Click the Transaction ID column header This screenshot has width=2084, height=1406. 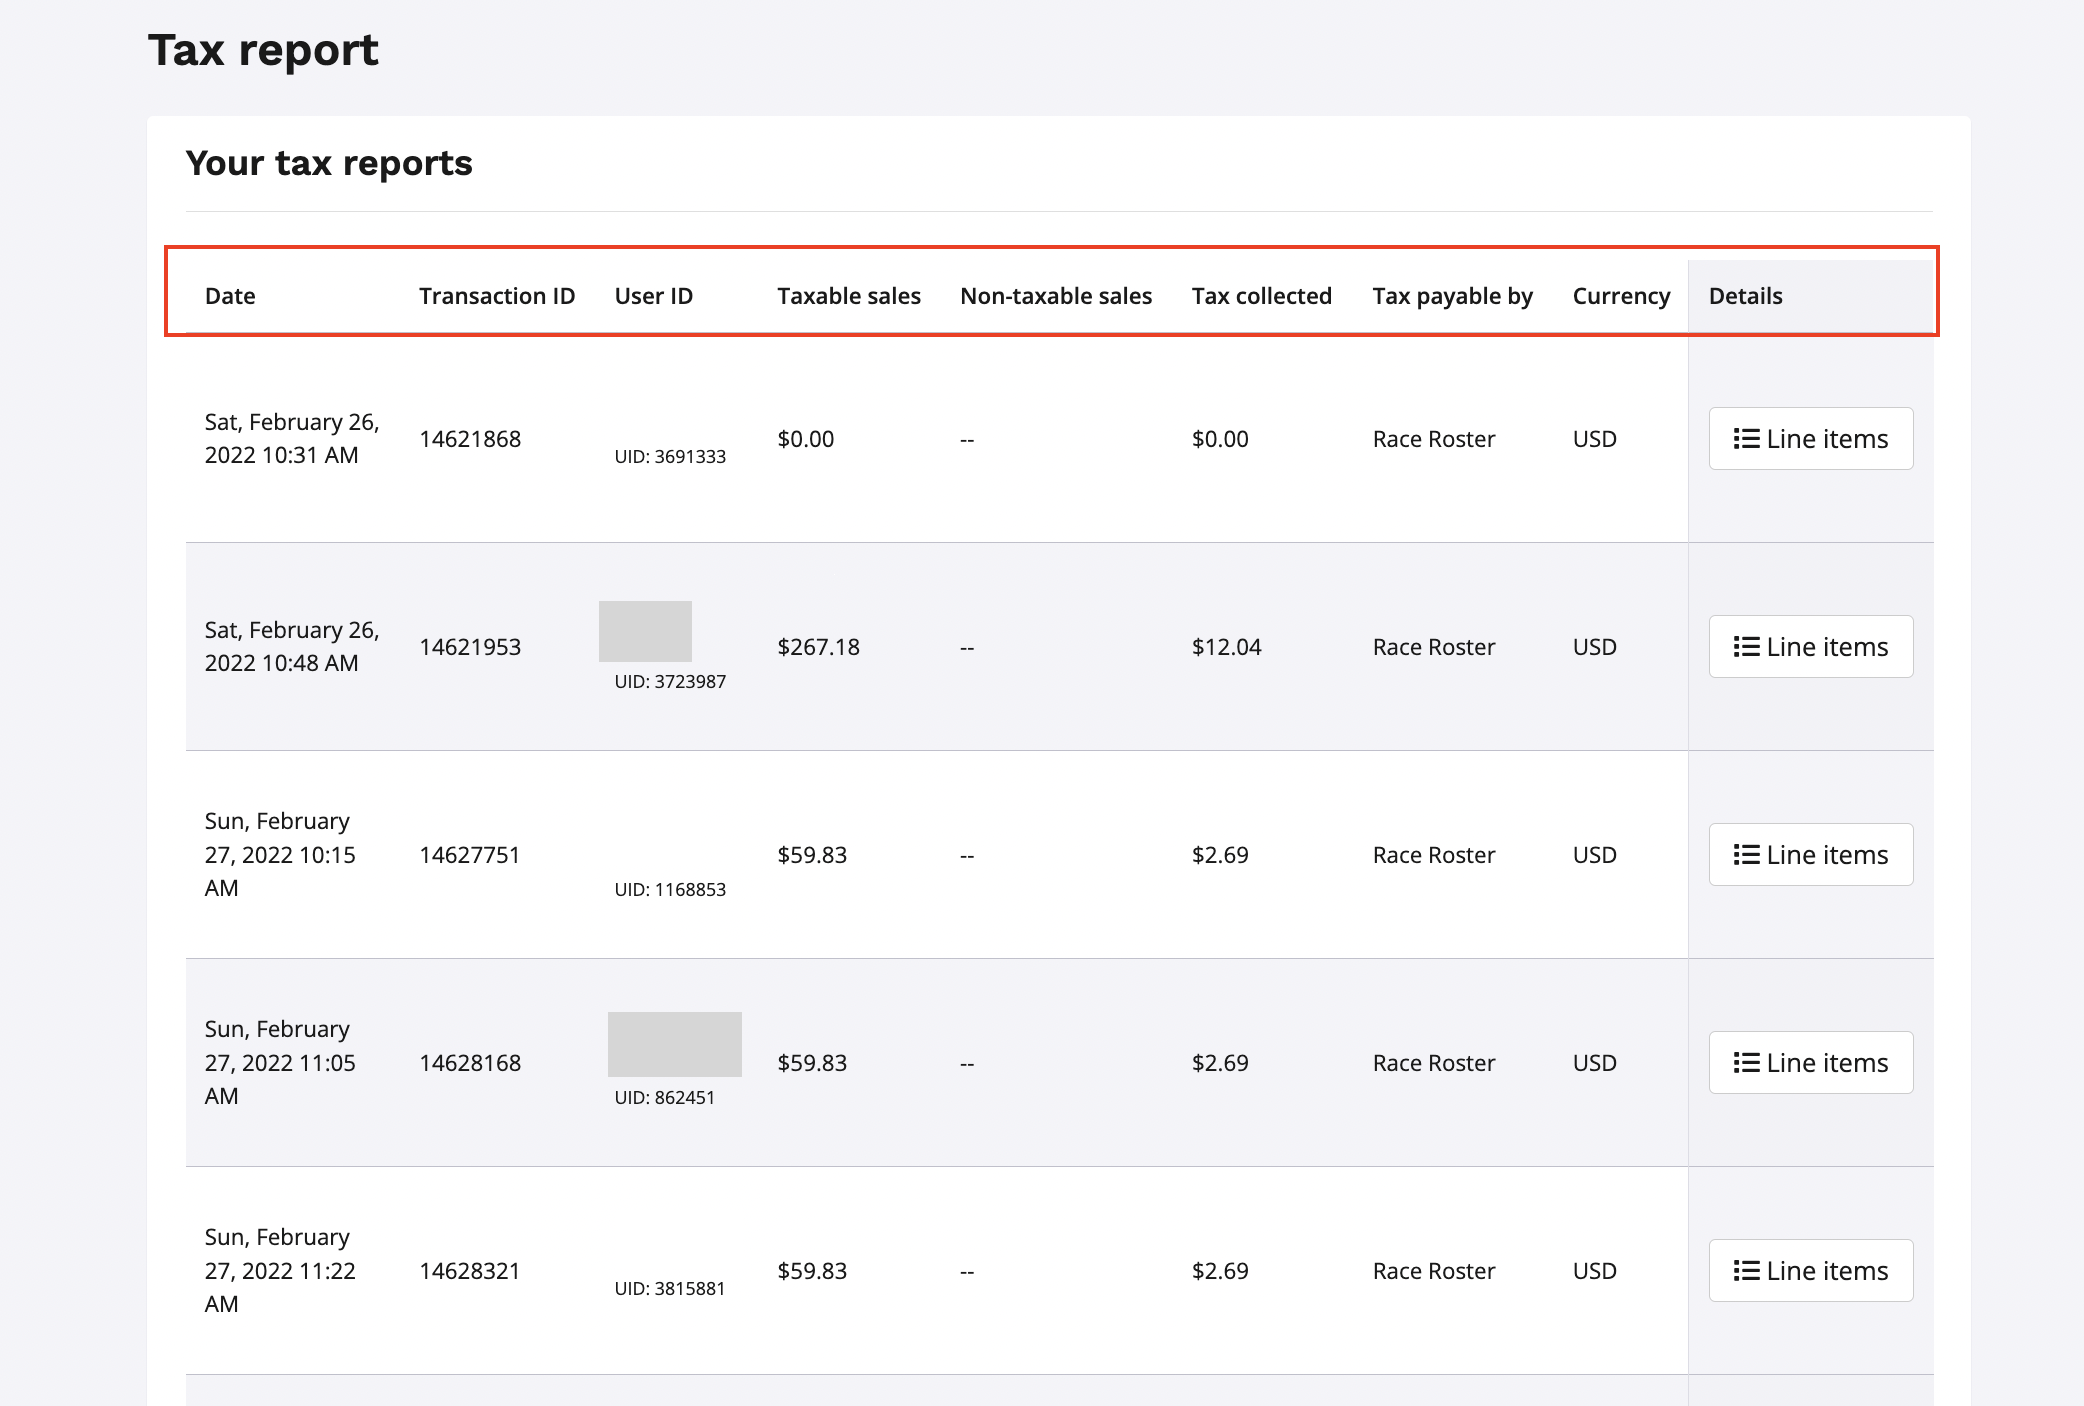(x=497, y=296)
